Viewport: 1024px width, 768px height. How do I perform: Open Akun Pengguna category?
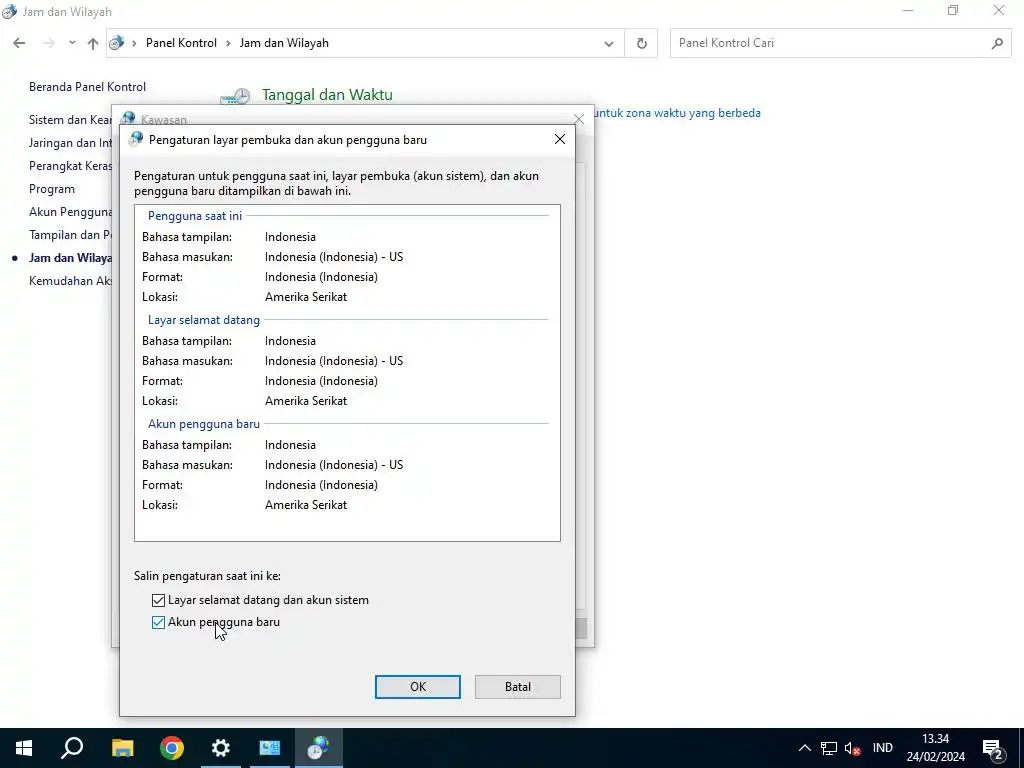pos(71,212)
